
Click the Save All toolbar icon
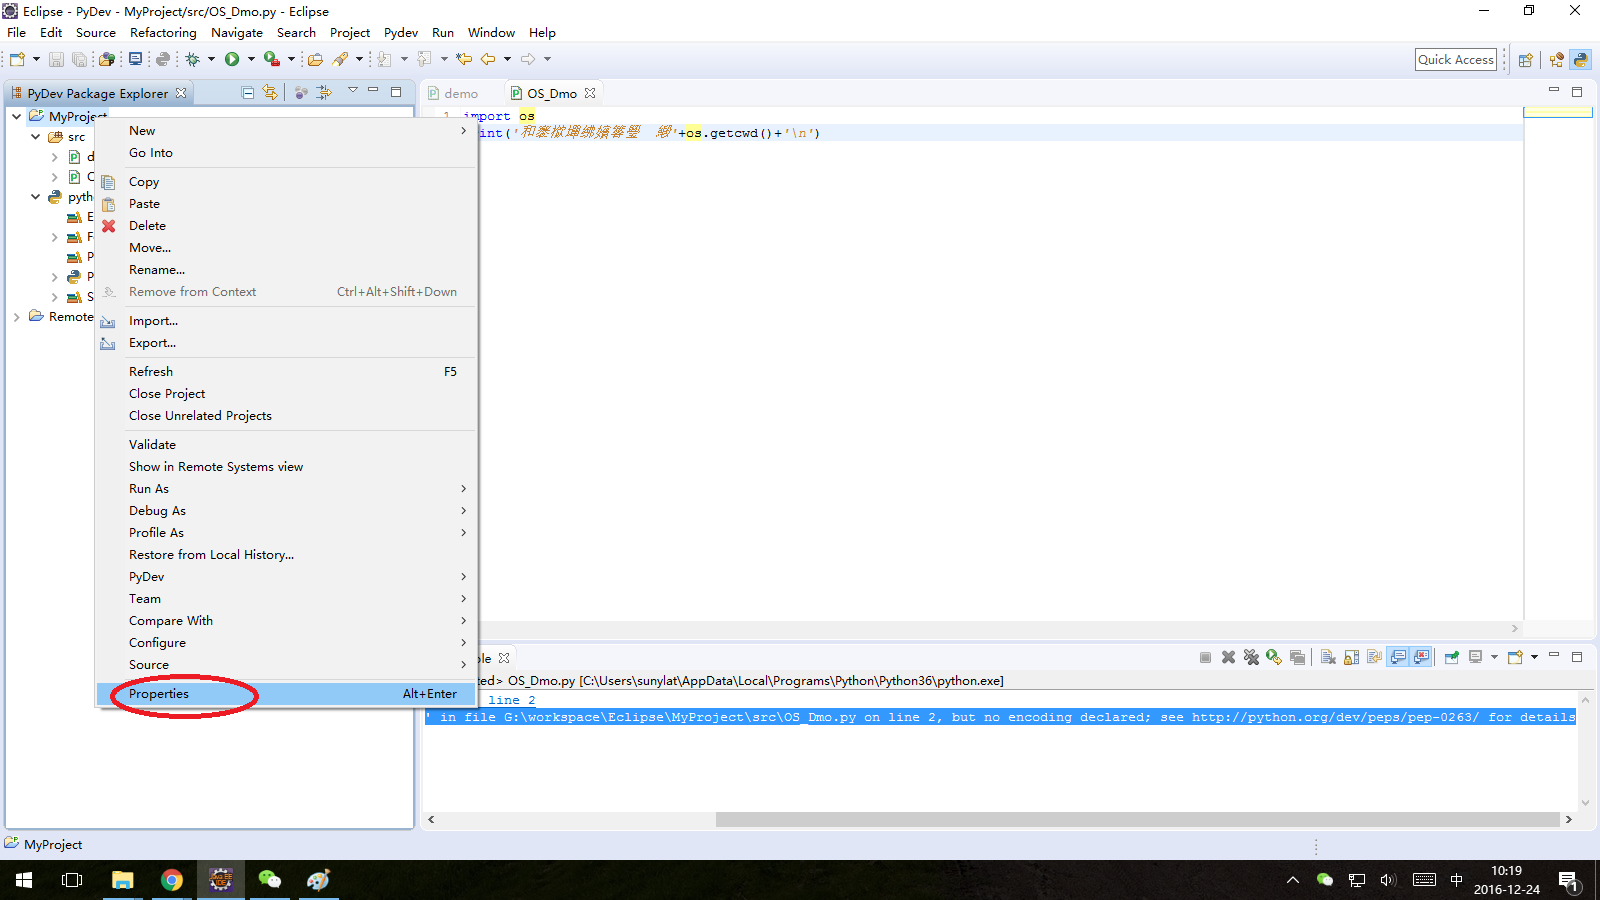[79, 59]
